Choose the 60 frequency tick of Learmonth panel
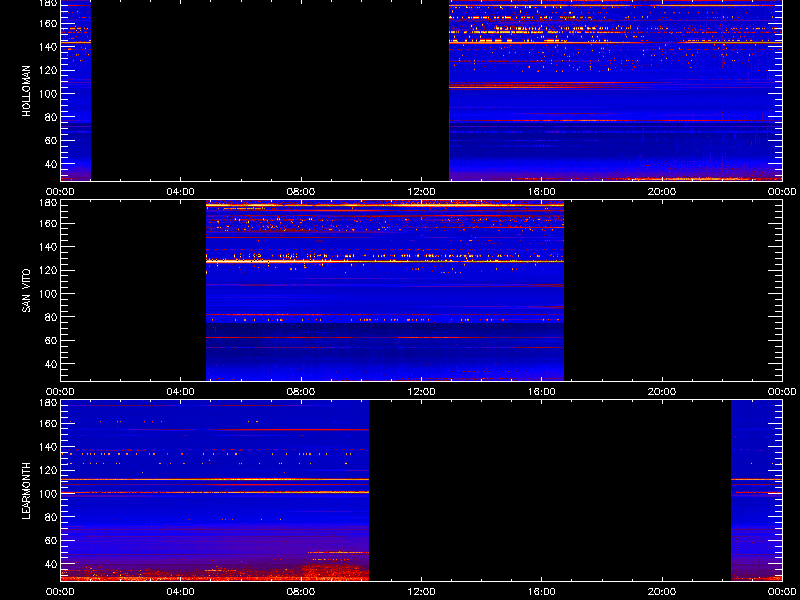 pos(52,540)
